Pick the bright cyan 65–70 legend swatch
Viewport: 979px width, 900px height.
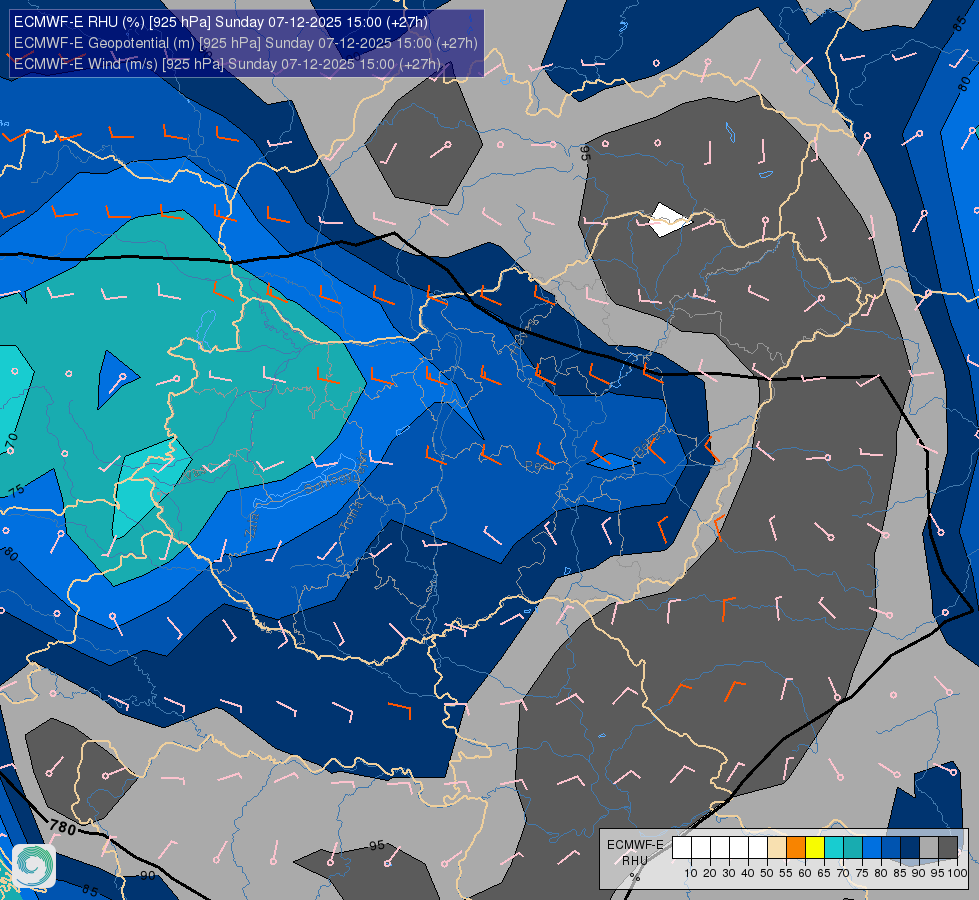tap(834, 848)
